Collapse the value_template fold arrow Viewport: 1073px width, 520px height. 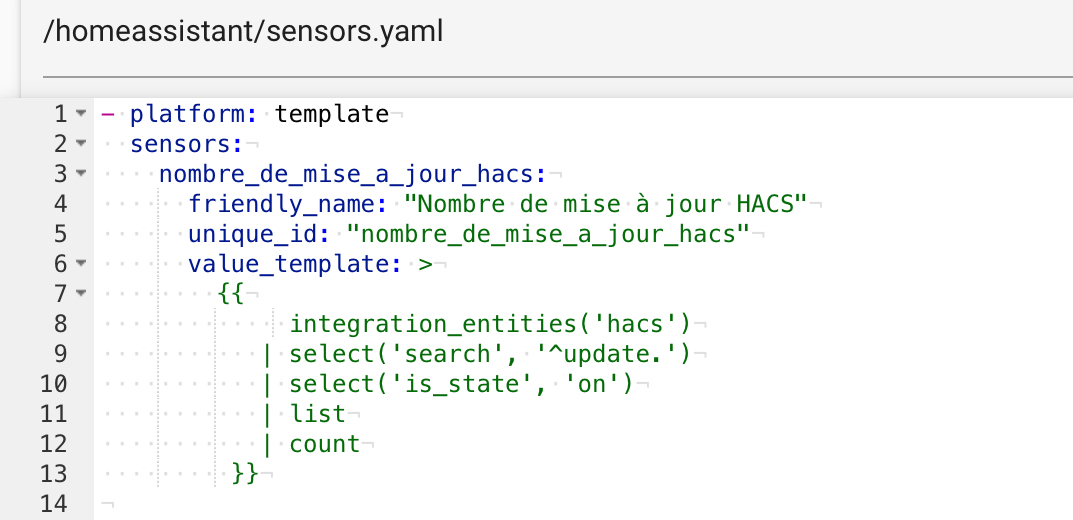[x=81, y=263]
